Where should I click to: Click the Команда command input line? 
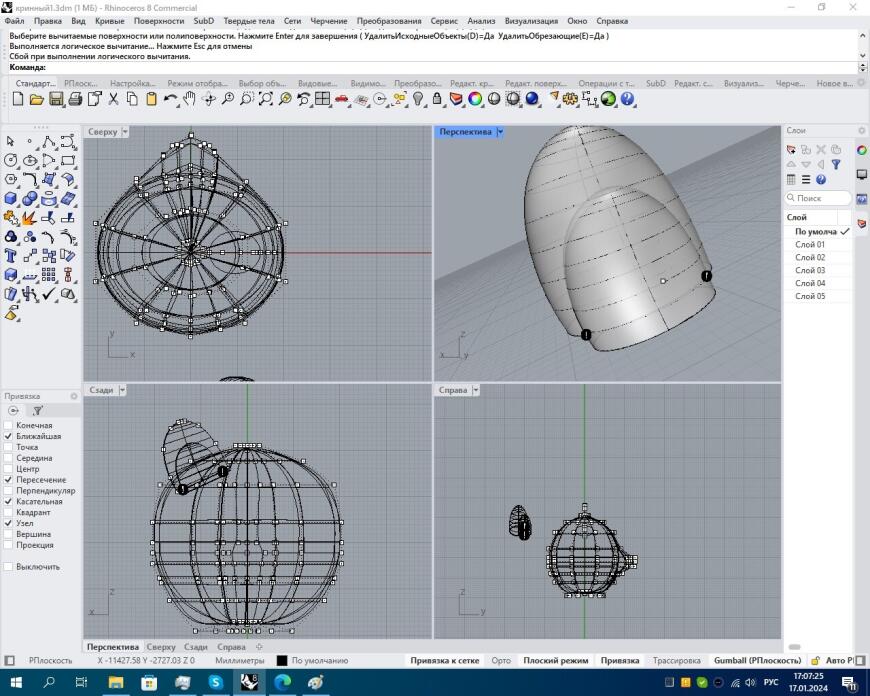(433, 67)
